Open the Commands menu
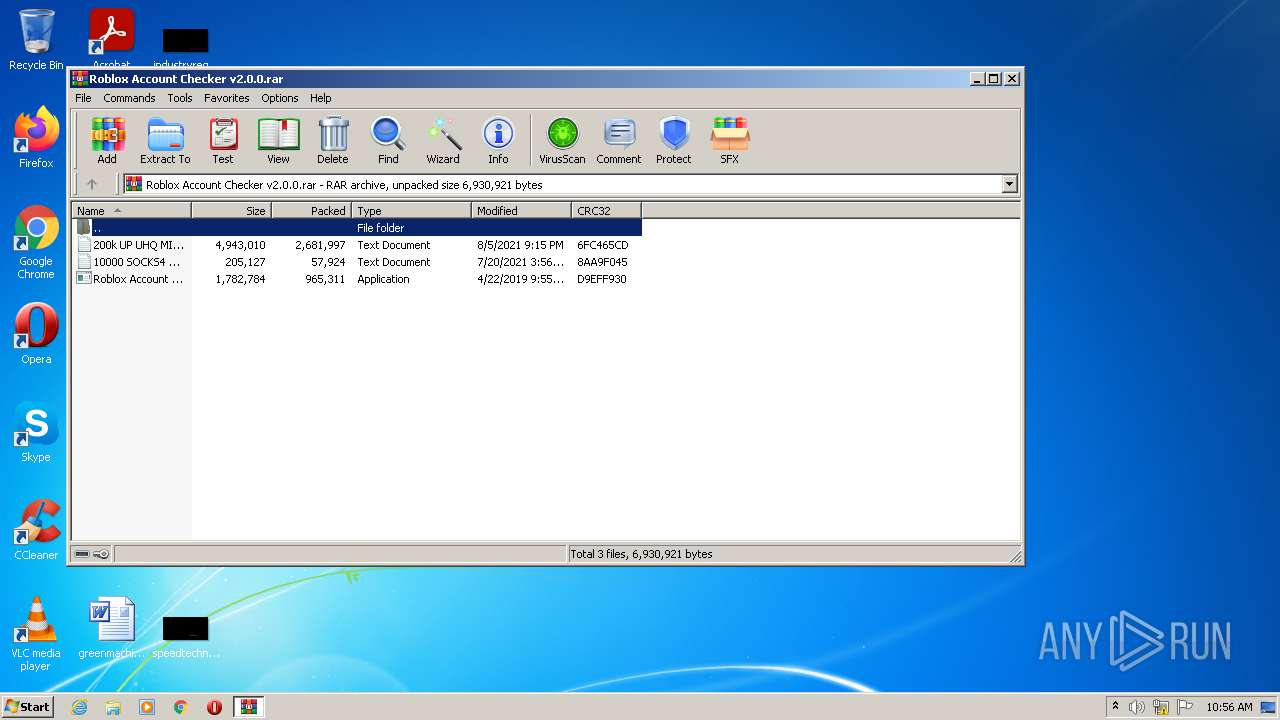The height and width of the screenshot is (720, 1280). 129,98
